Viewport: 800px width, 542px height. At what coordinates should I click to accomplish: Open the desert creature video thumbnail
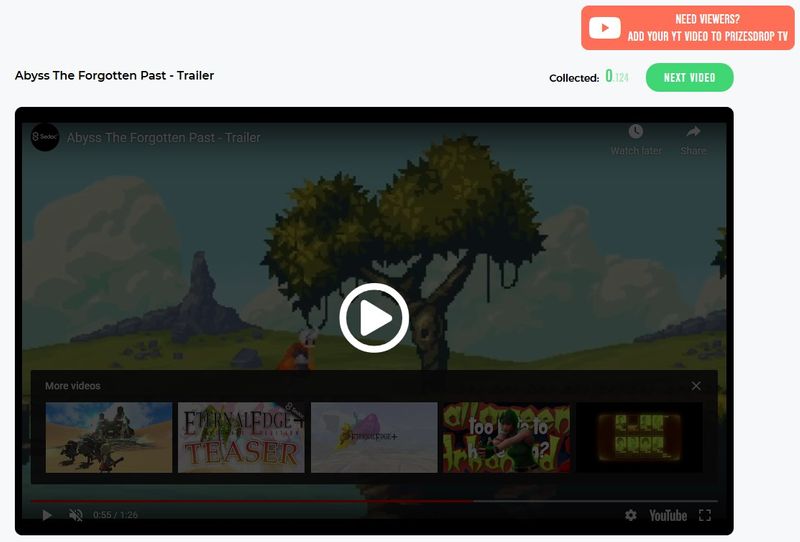coord(109,437)
